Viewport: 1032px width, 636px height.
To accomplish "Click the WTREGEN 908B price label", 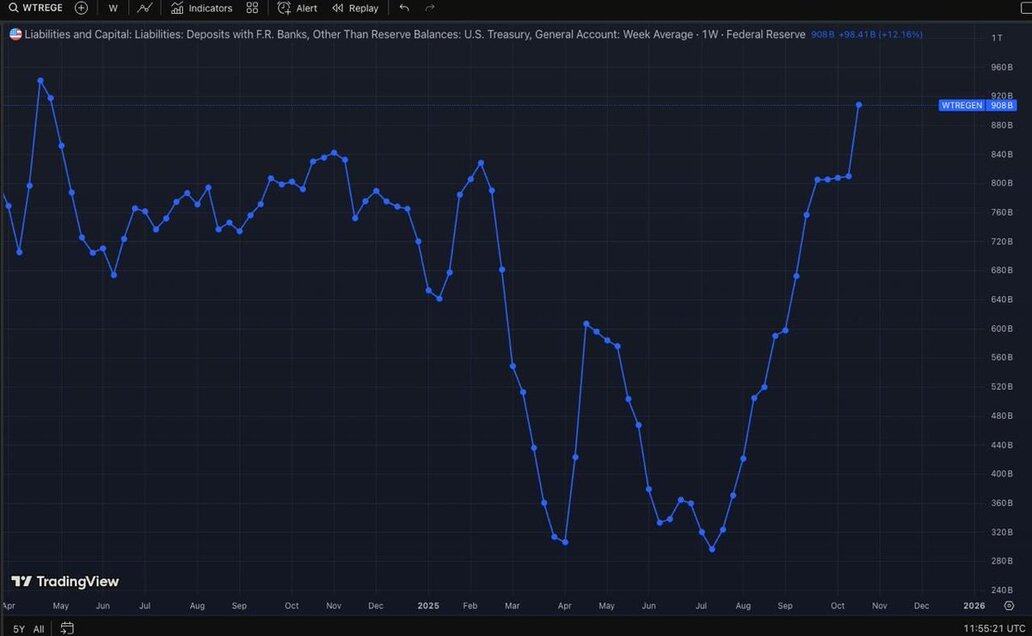I will 977,105.
